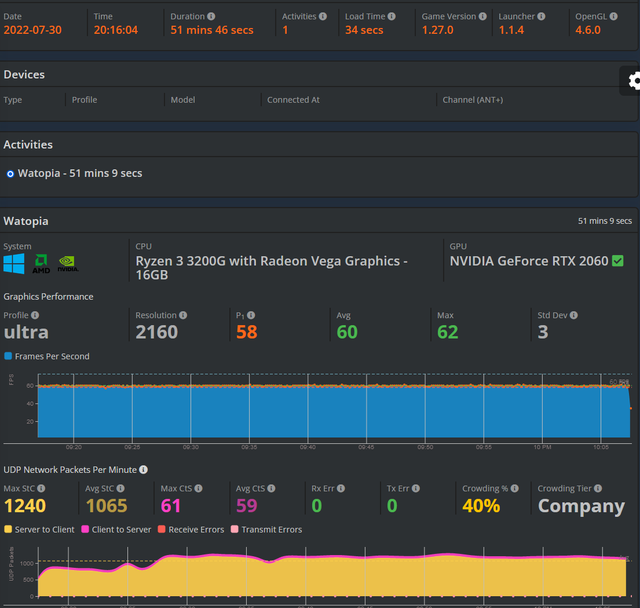Screen dimensions: 640x608
Task: Click the time value 20:16:04
Action: click(x=116, y=30)
